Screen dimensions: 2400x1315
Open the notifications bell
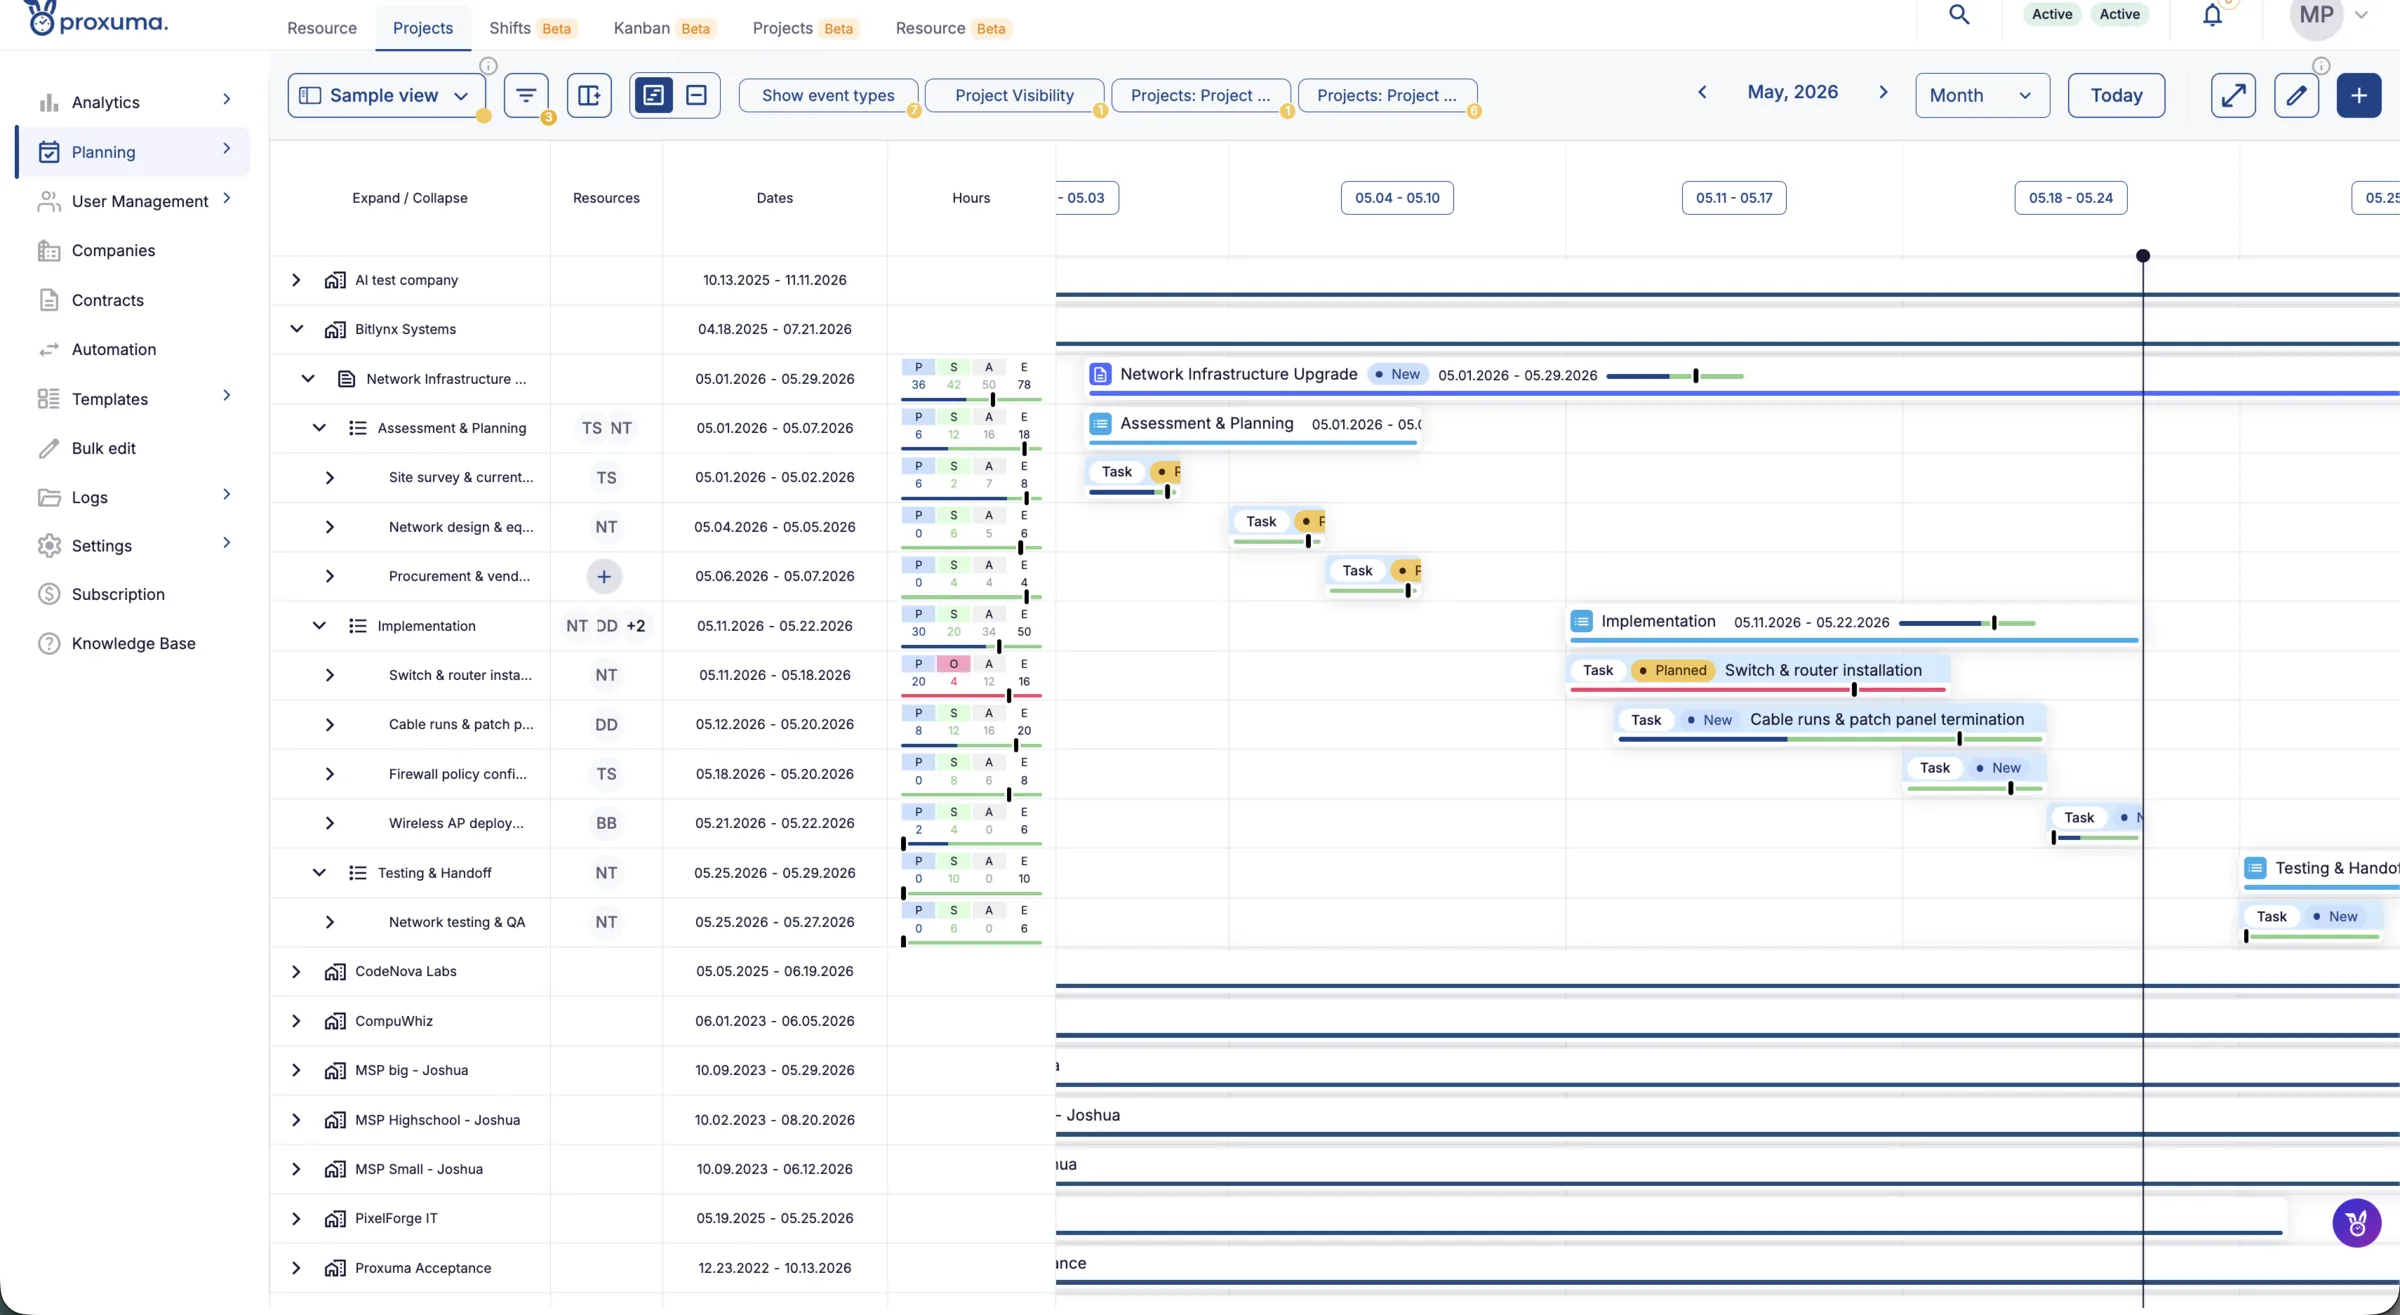pos(2212,15)
